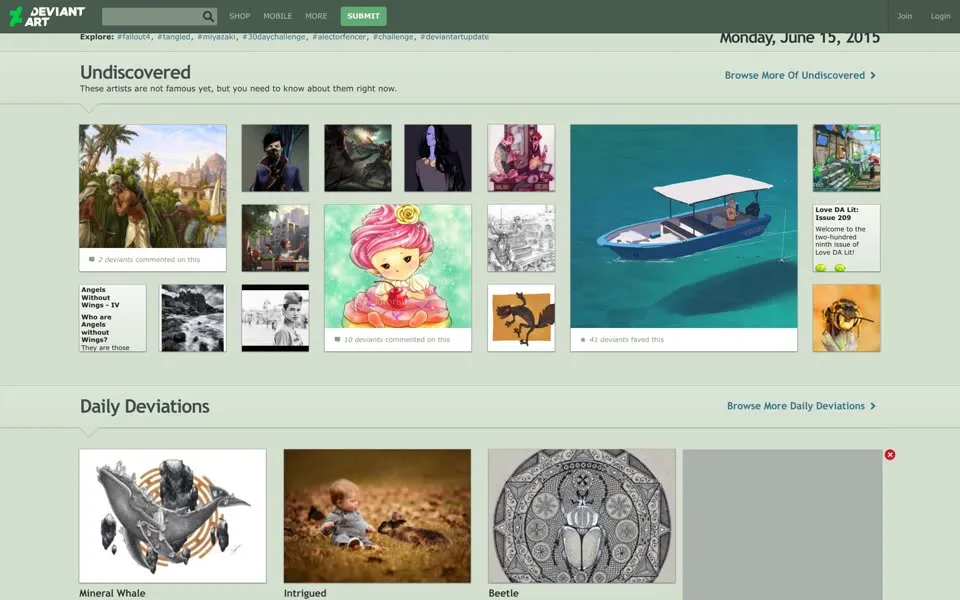The image size is (960, 600).
Task: Click the DeviantArt logo
Action: point(47,16)
